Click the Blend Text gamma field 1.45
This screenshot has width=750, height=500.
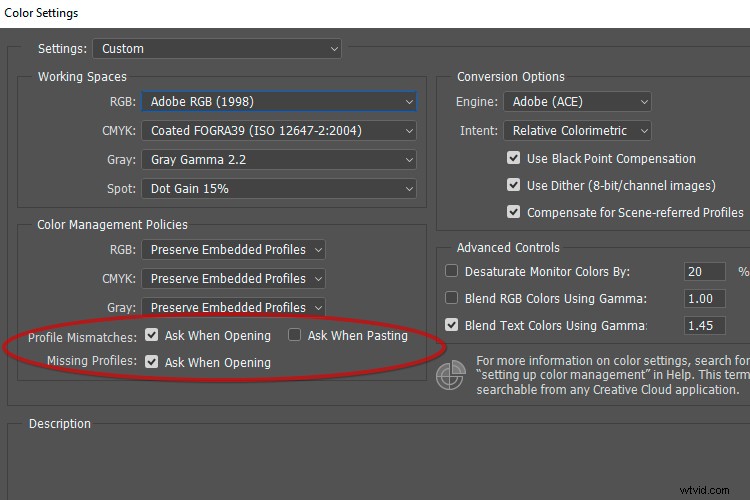(705, 325)
